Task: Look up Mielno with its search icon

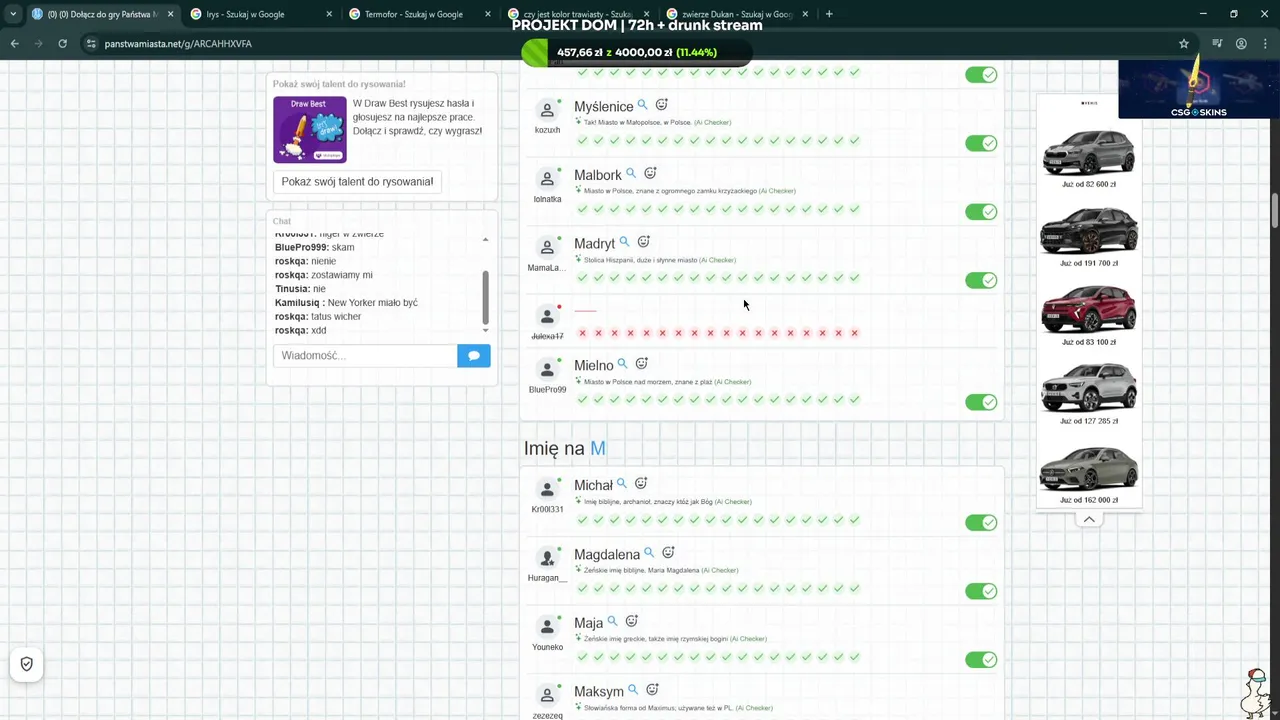Action: [622, 364]
